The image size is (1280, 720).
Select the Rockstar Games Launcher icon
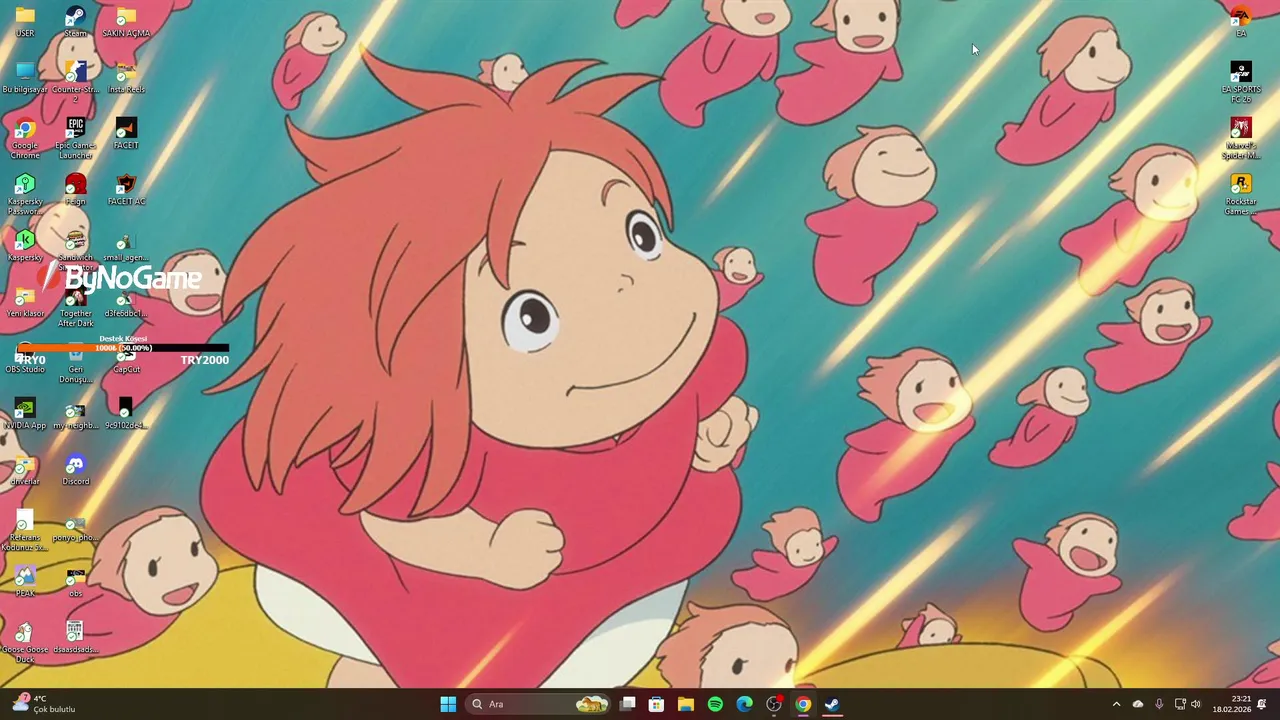click(1241, 194)
